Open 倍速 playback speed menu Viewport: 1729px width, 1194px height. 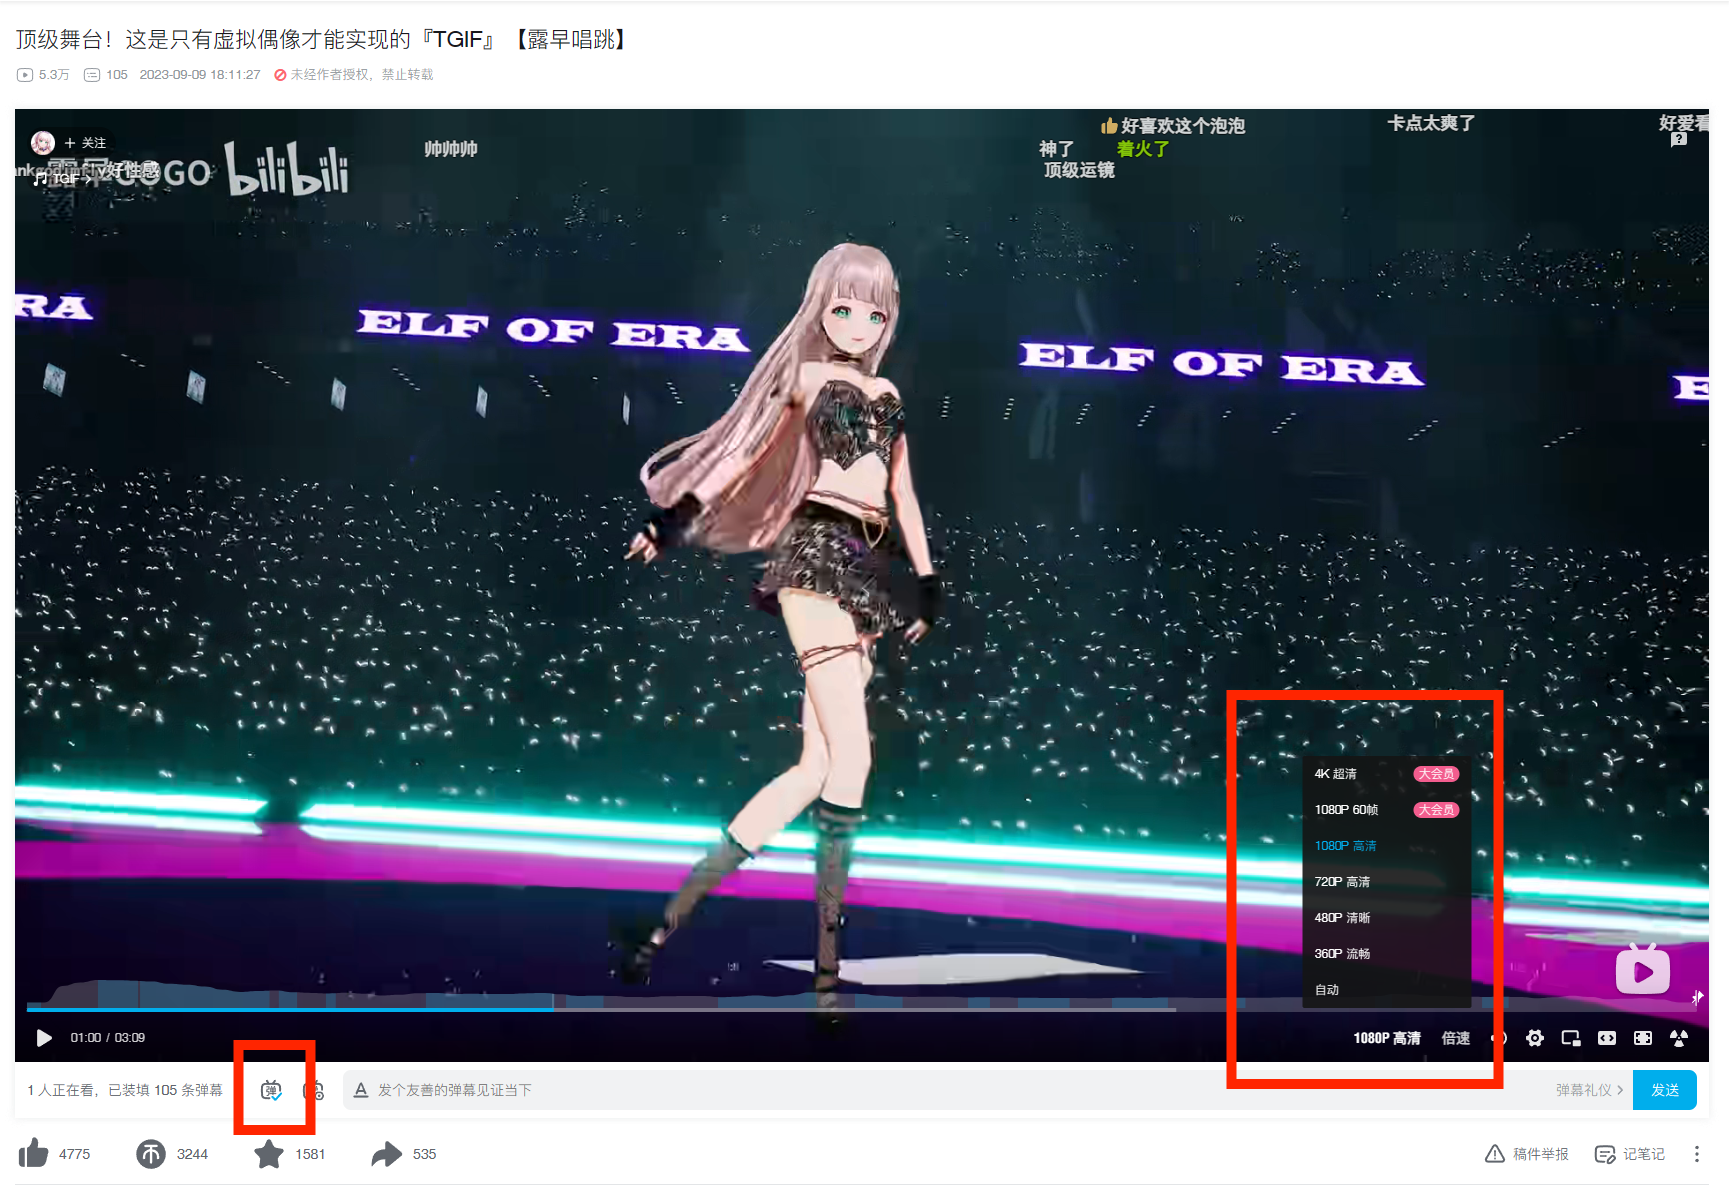1456,1038
